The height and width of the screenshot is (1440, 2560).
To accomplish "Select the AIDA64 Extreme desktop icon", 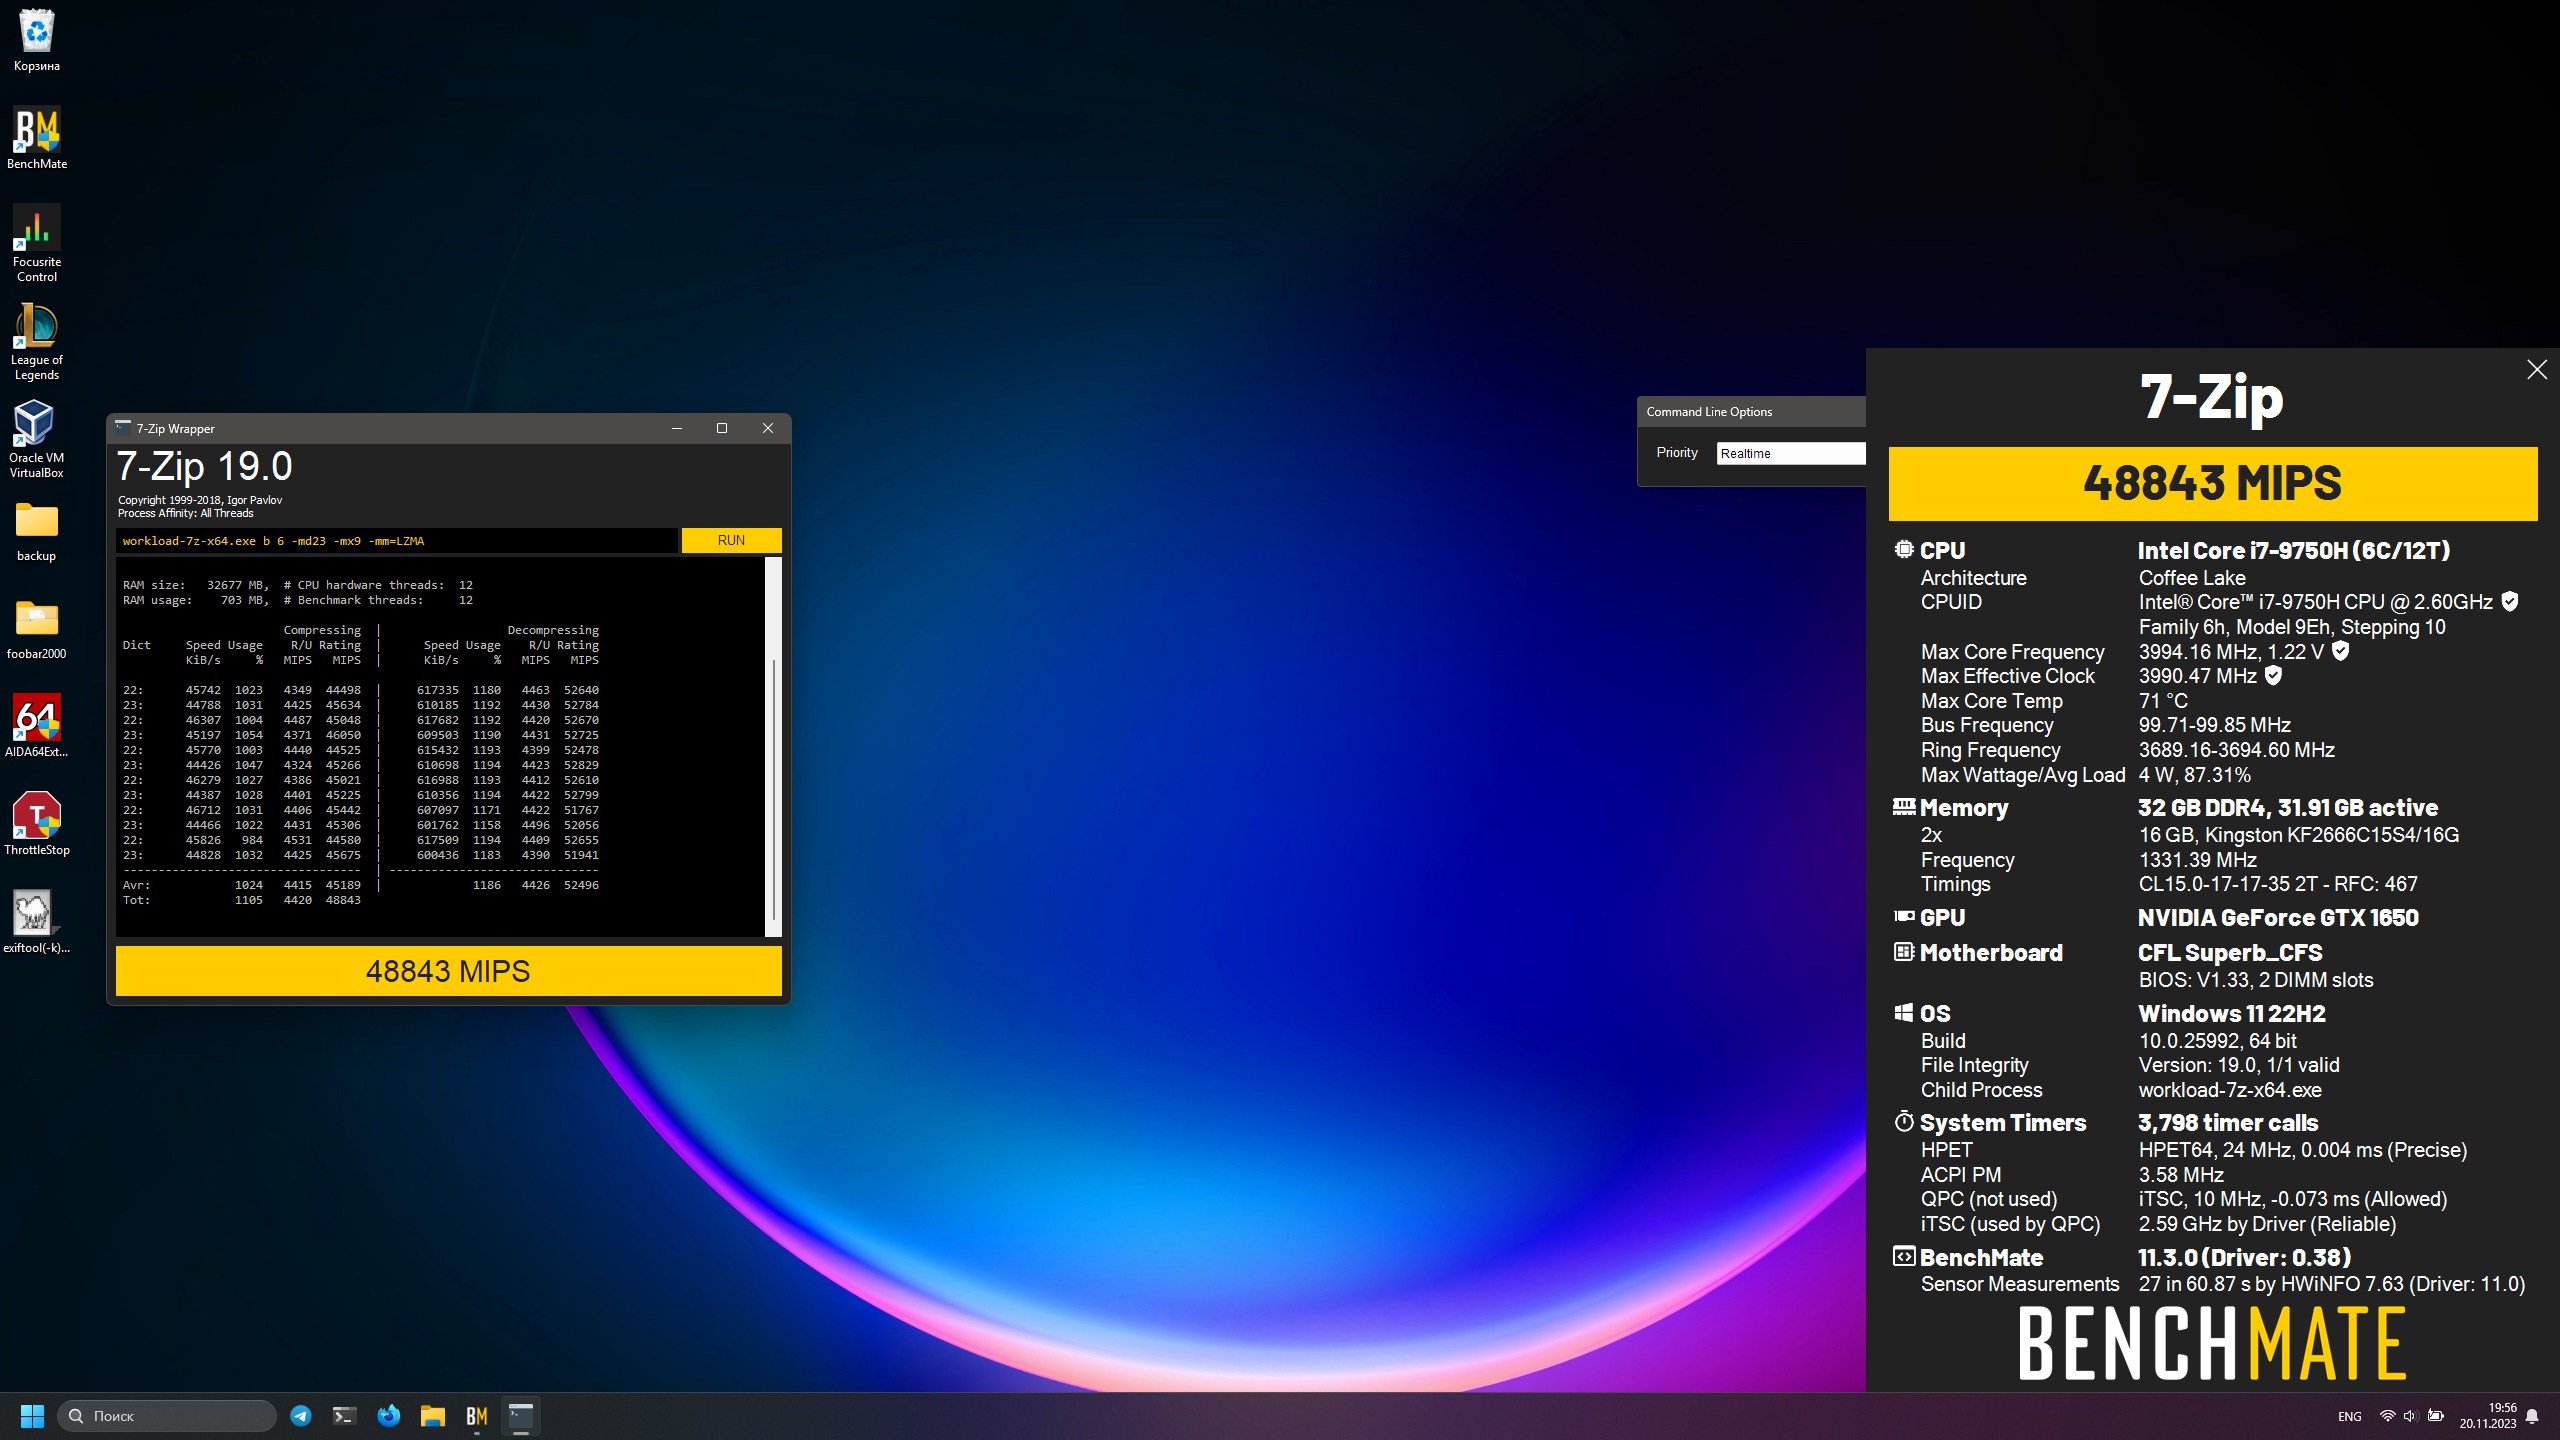I will coord(37,726).
